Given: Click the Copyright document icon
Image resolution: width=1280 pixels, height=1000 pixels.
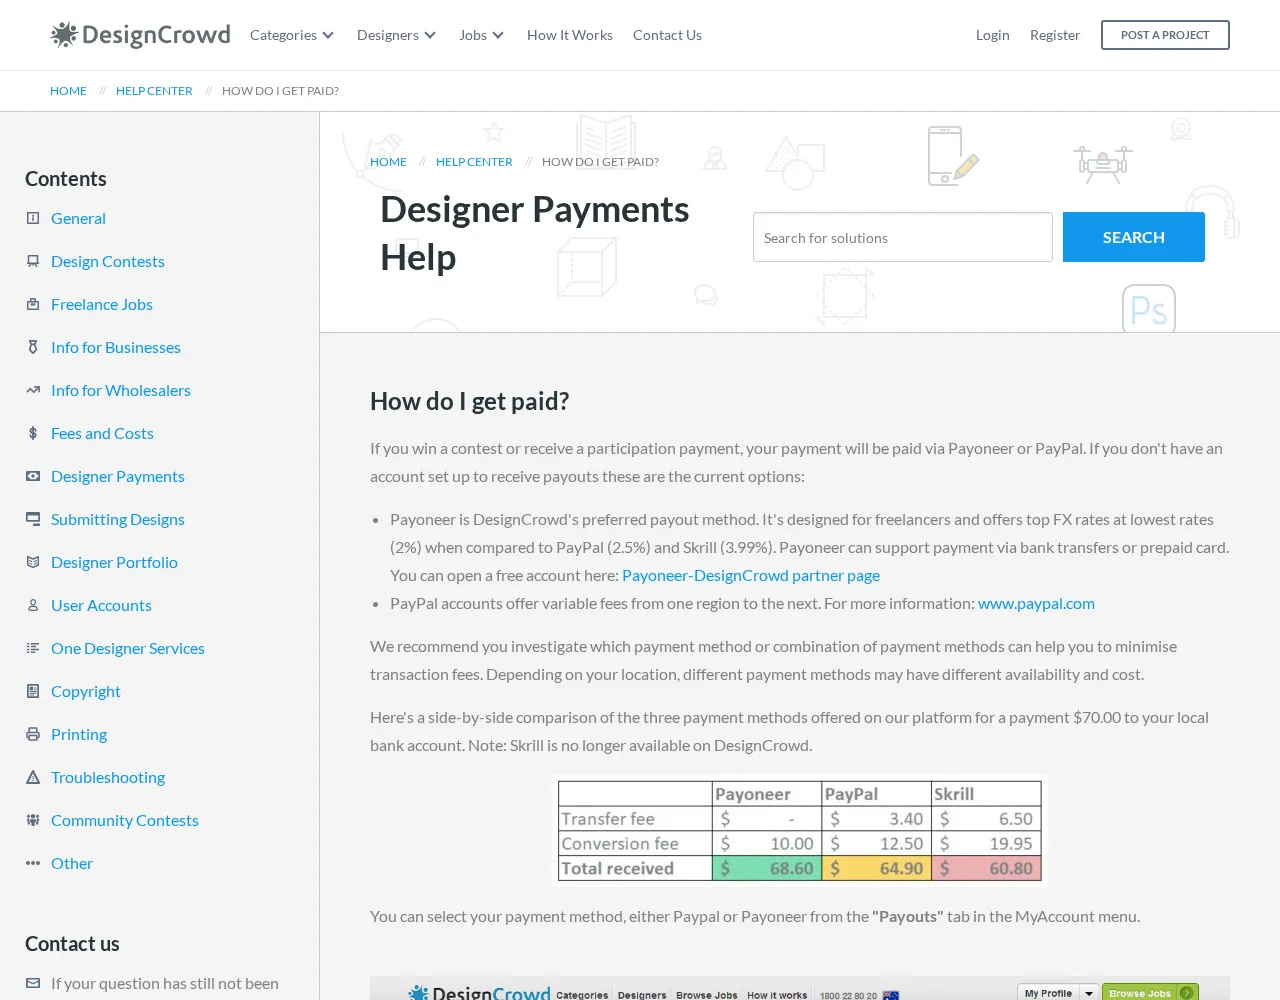Looking at the screenshot, I should 33,691.
